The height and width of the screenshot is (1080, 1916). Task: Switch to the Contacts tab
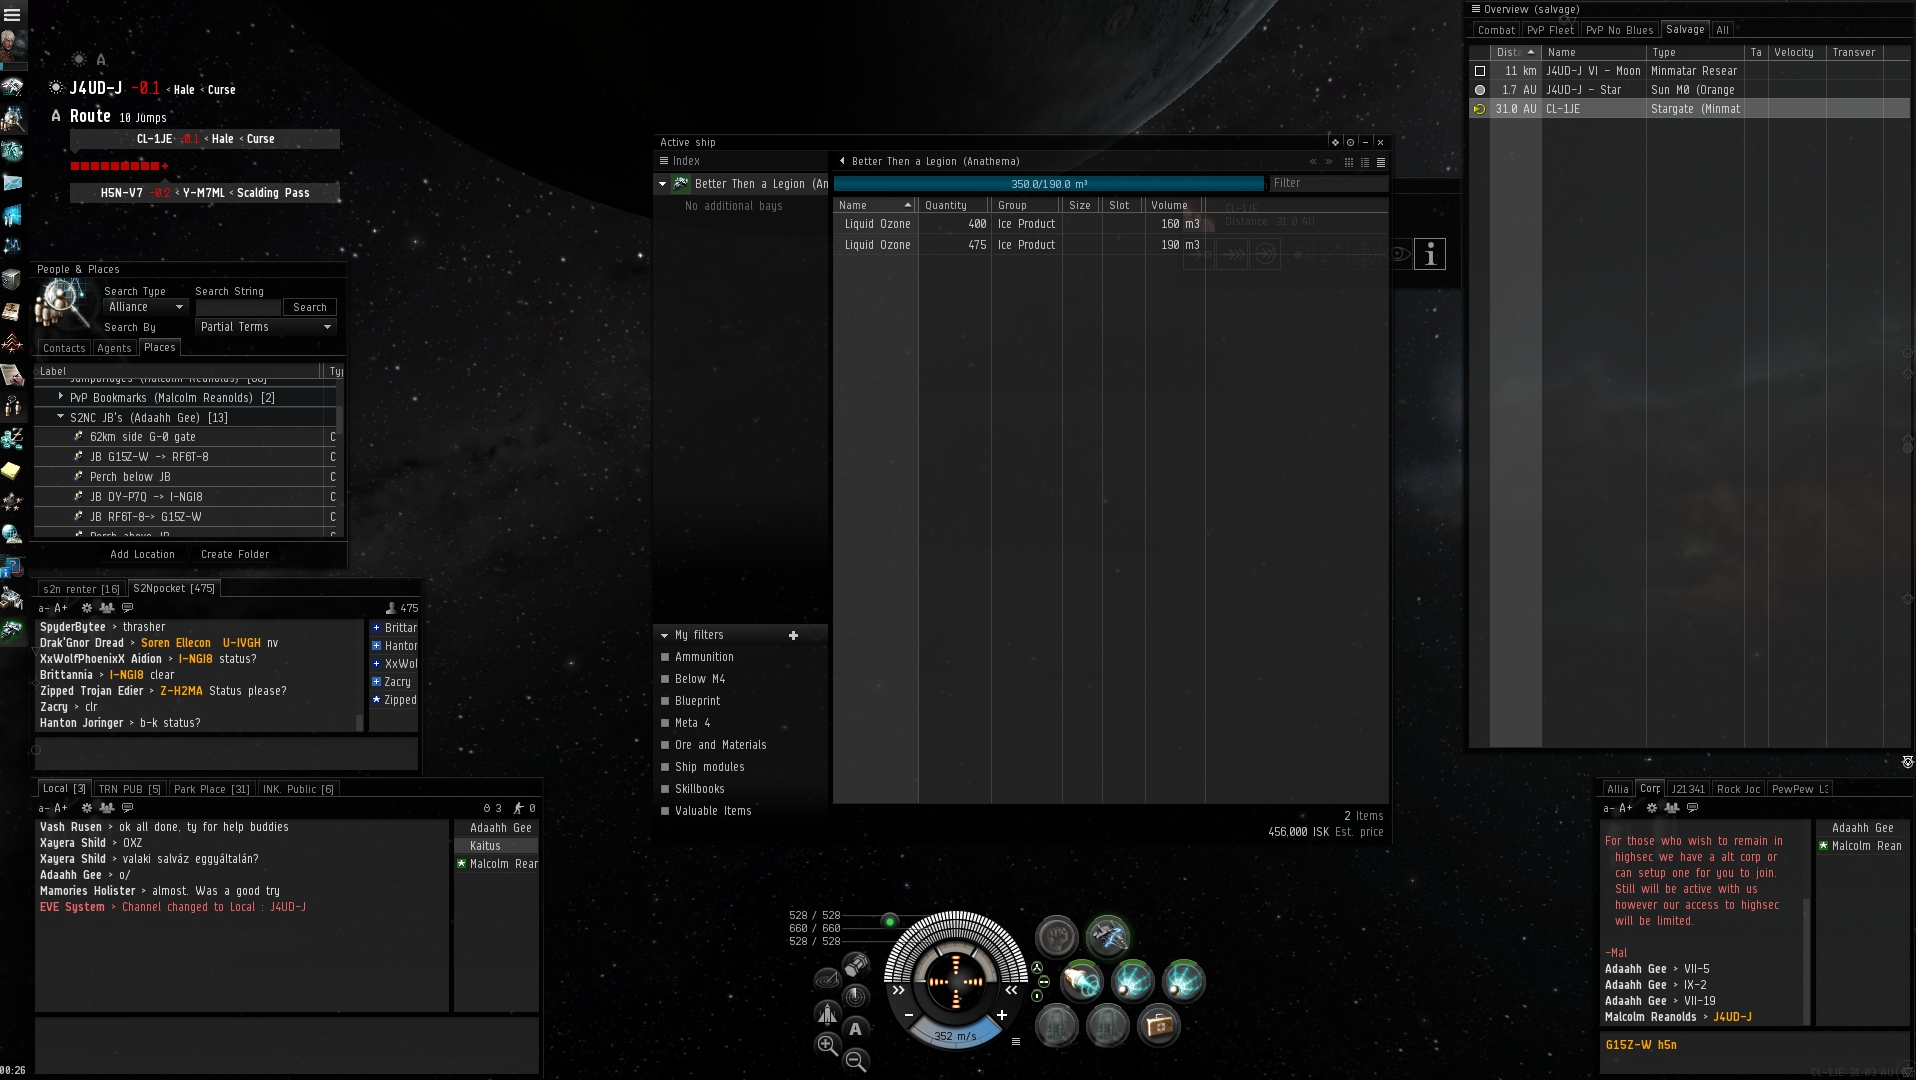tap(64, 348)
